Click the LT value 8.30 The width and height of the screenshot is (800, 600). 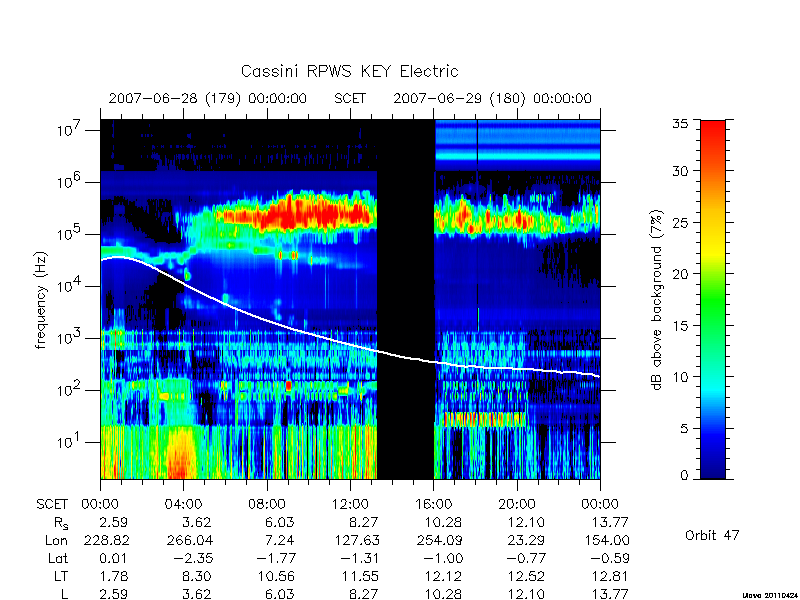[196, 577]
